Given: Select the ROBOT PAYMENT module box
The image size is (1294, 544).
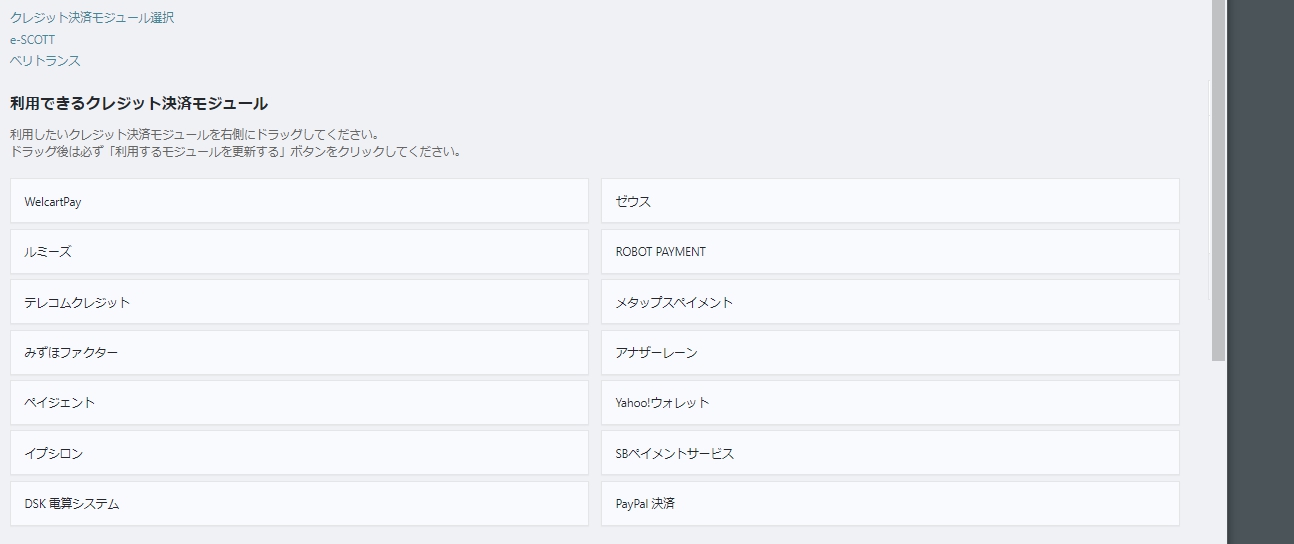Looking at the screenshot, I should (x=890, y=252).
